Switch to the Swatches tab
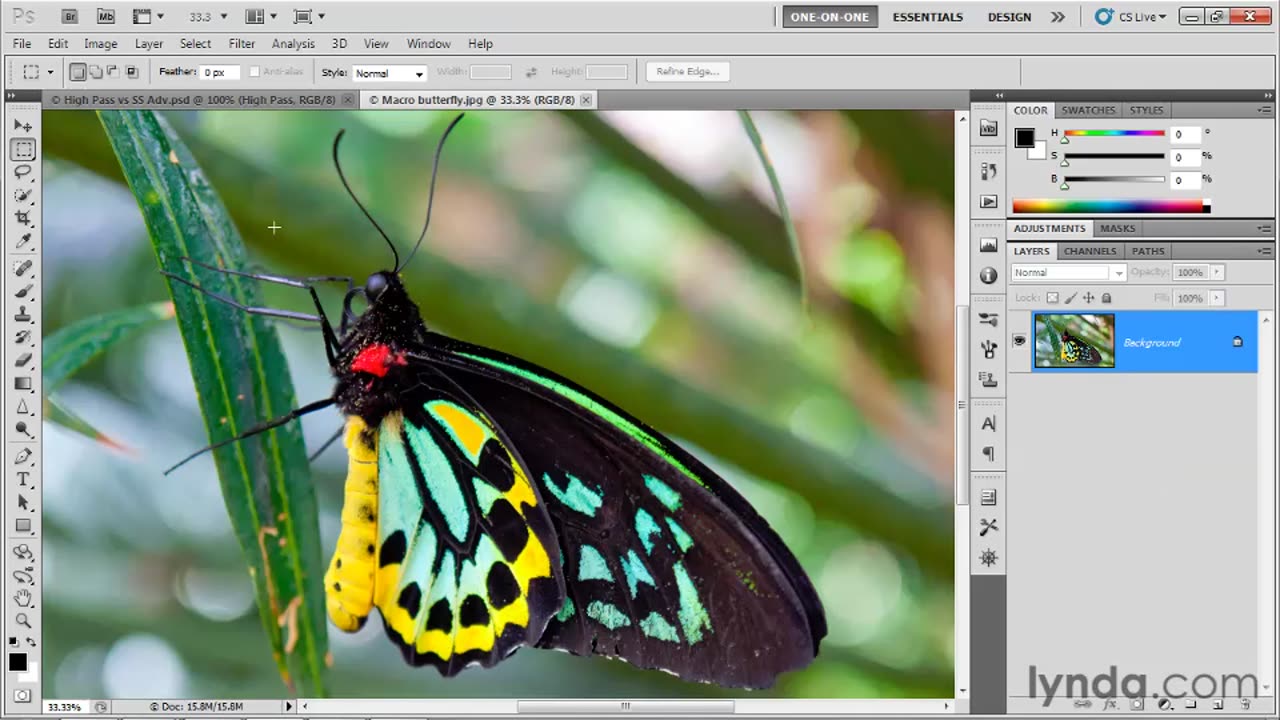The height and width of the screenshot is (720, 1280). (1088, 110)
